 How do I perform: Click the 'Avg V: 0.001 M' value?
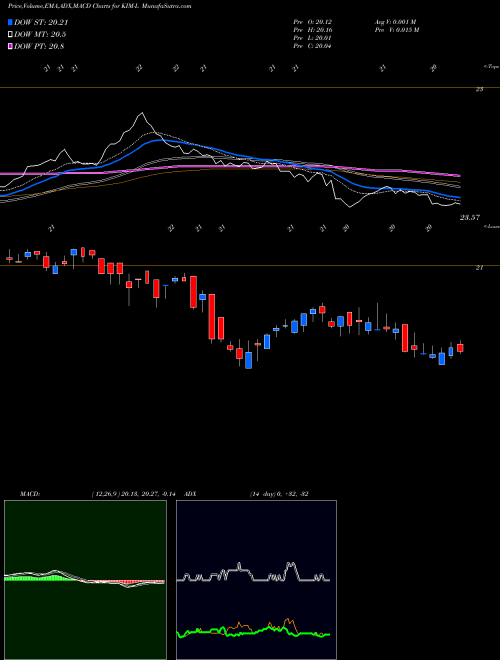pos(396,22)
